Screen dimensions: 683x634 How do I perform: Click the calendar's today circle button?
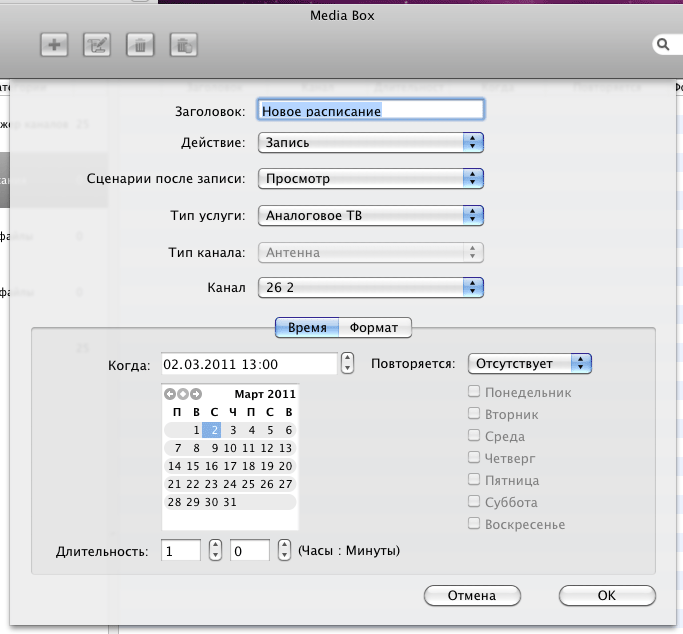click(183, 394)
